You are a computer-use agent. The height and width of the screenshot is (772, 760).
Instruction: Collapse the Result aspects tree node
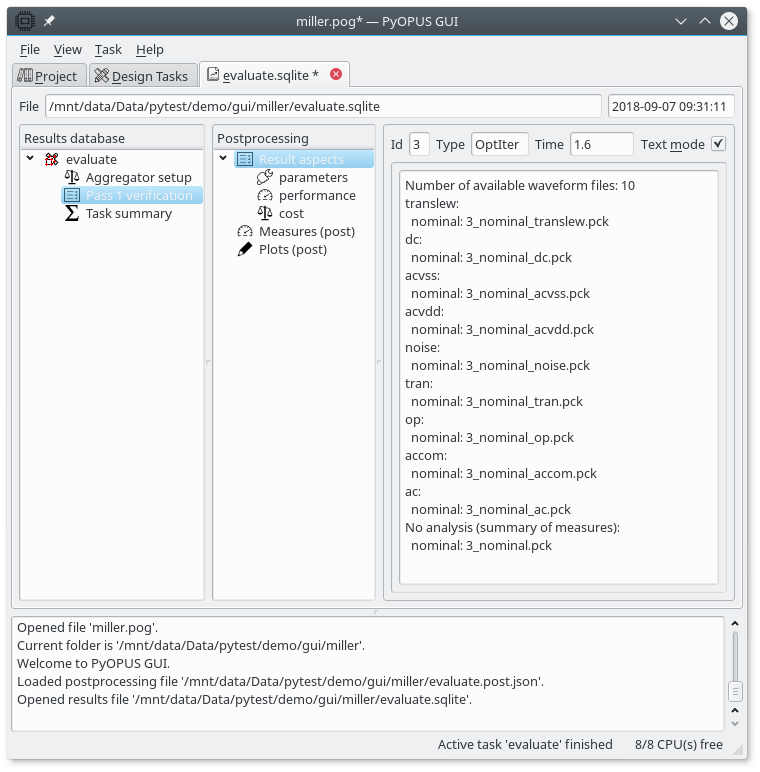[223, 159]
